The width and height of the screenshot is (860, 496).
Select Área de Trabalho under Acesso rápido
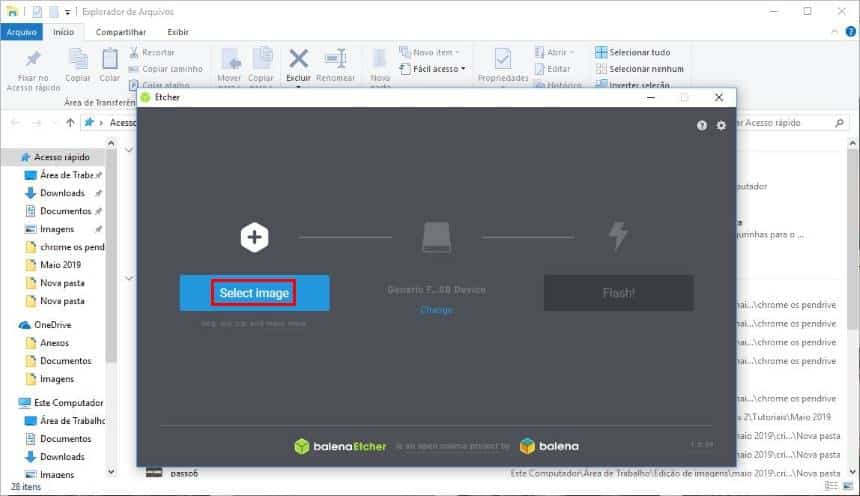(63, 175)
